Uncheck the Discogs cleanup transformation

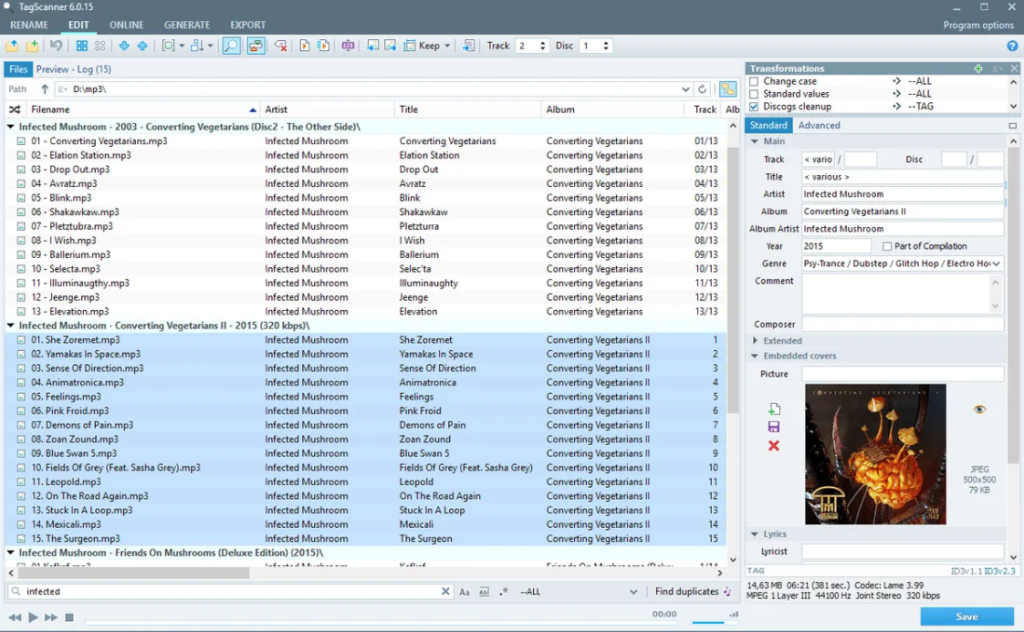coord(754,106)
